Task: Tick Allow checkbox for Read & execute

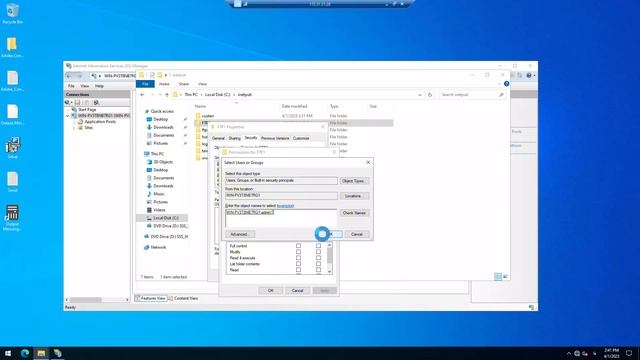Action: pos(298,258)
